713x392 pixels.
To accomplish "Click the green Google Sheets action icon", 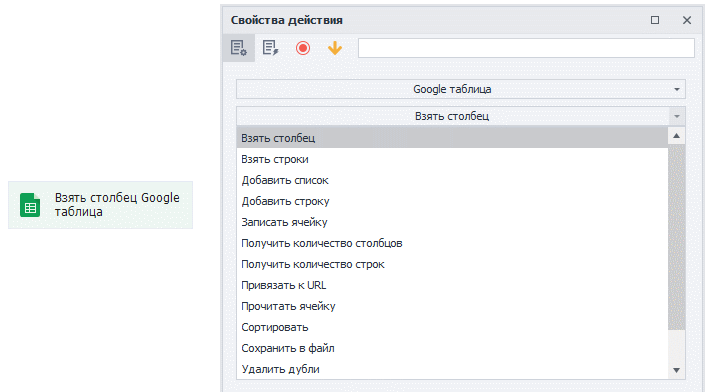I will [30, 205].
